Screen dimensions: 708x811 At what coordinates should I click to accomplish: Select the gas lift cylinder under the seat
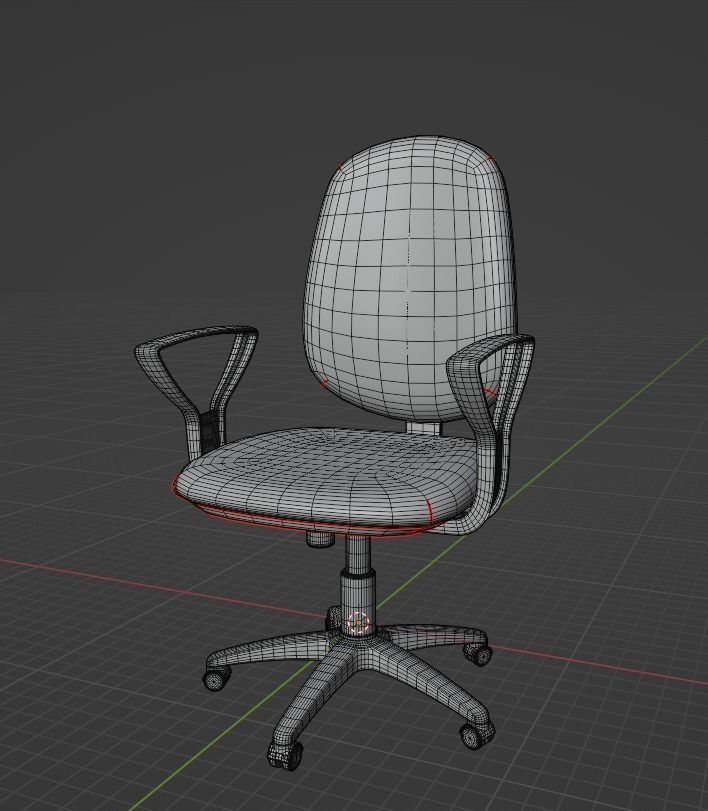pyautogui.click(x=357, y=584)
